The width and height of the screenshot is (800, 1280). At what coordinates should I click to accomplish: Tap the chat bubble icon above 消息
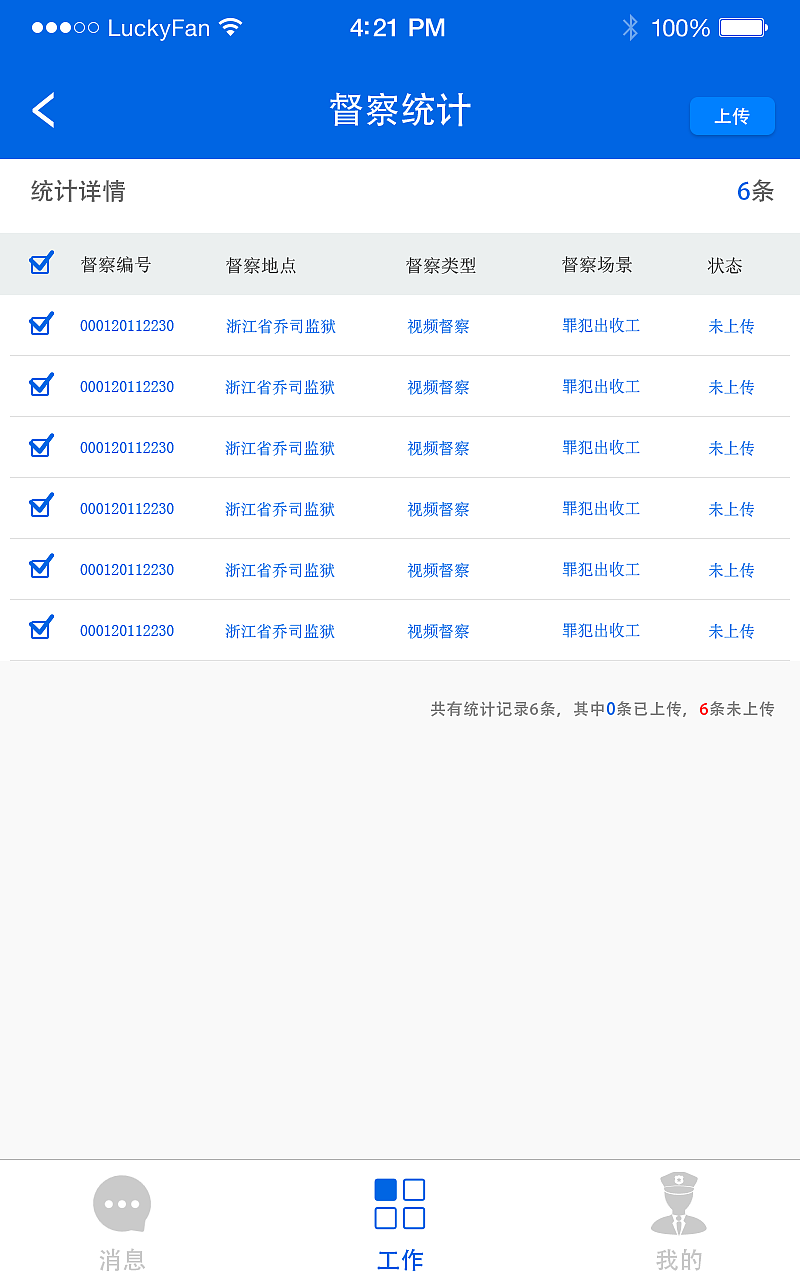click(122, 1204)
